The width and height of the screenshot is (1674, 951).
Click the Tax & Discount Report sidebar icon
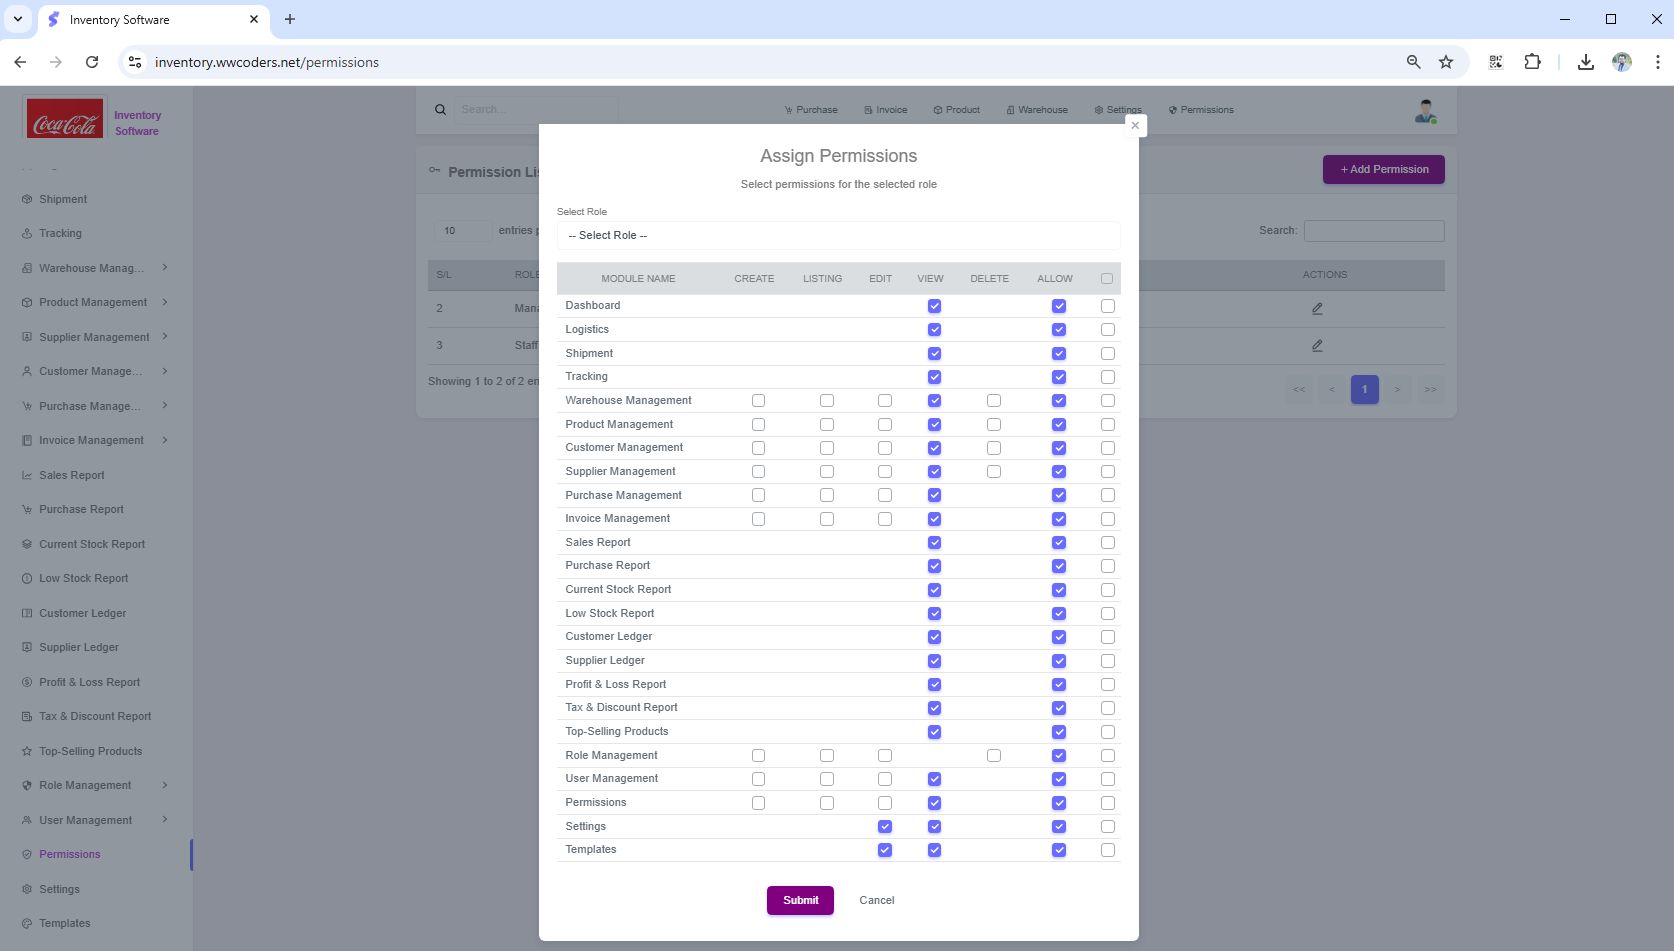pos(27,716)
